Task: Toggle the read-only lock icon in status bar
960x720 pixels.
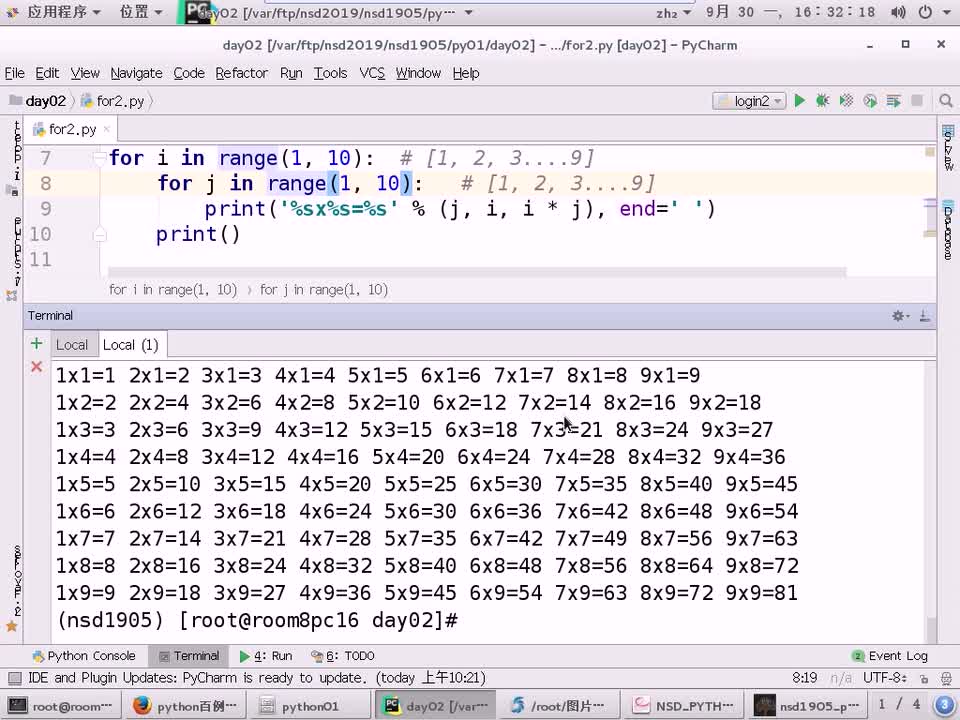Action: [x=924, y=678]
